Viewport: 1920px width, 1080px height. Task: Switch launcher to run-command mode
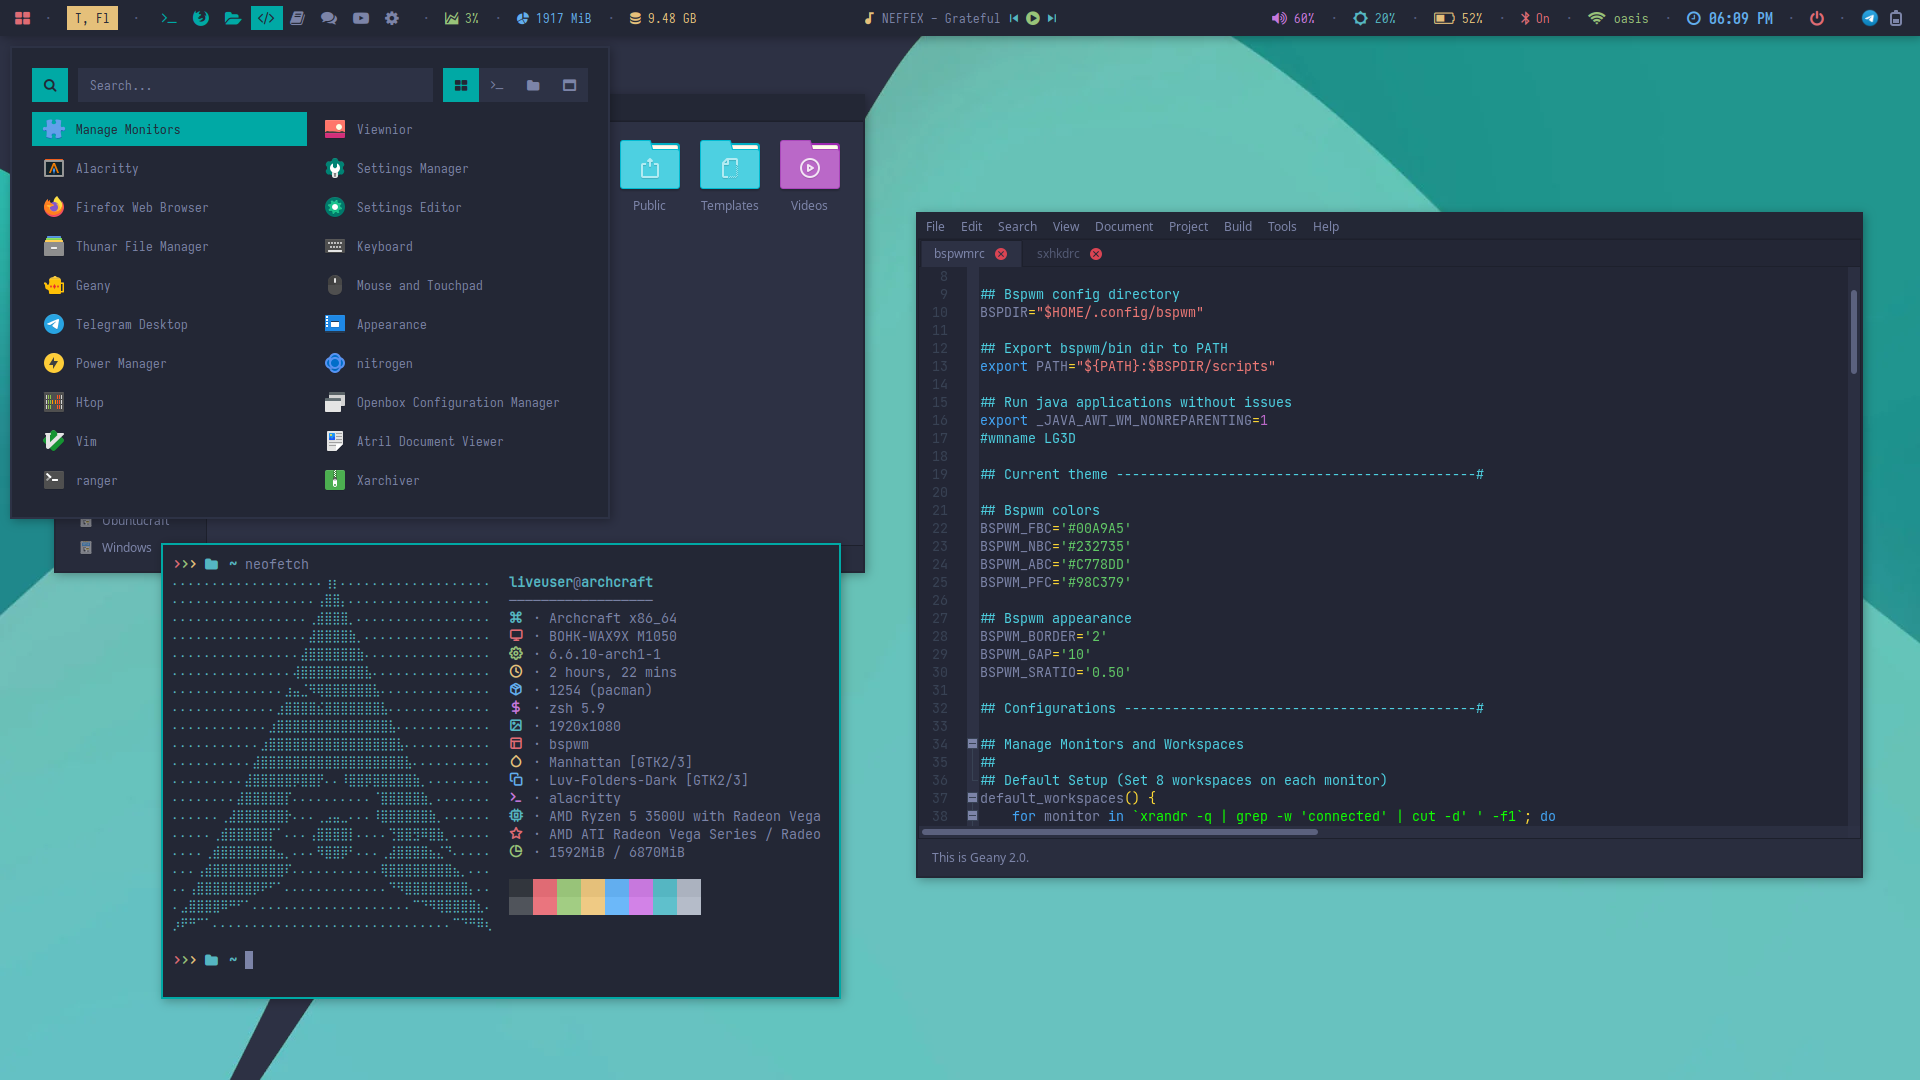click(x=497, y=86)
